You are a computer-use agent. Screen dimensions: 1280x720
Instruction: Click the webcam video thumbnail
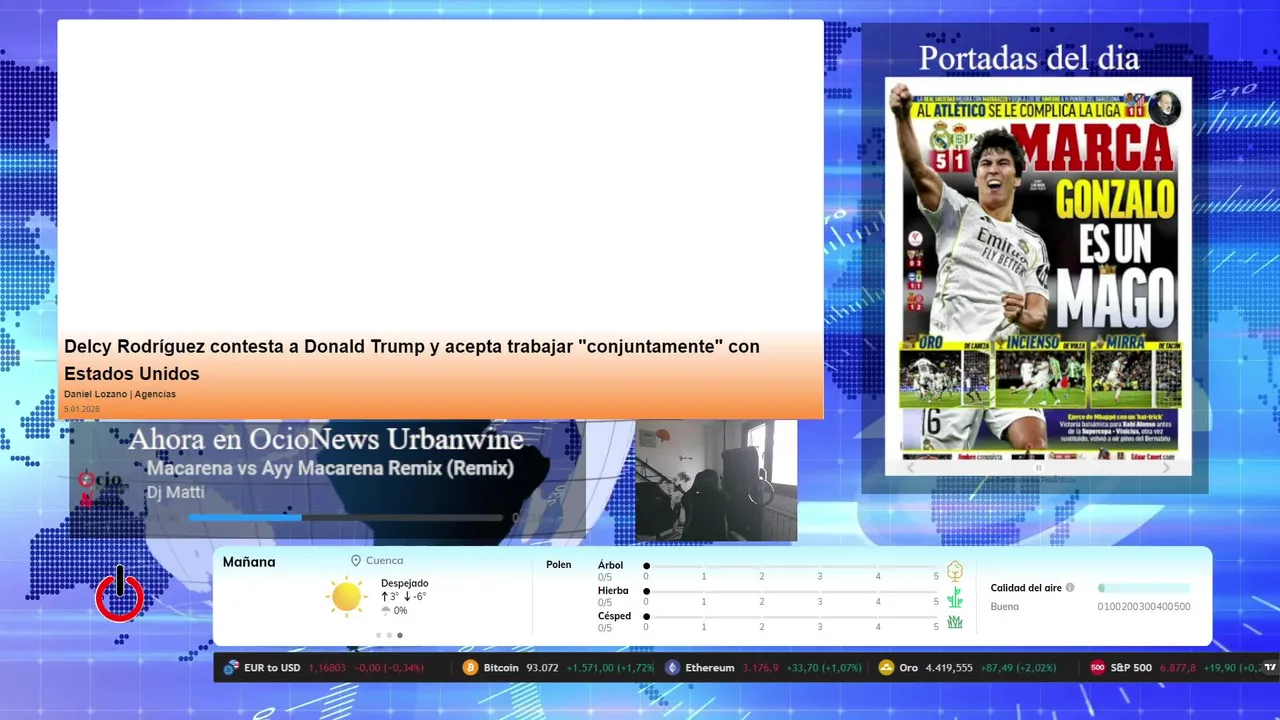[x=716, y=480]
